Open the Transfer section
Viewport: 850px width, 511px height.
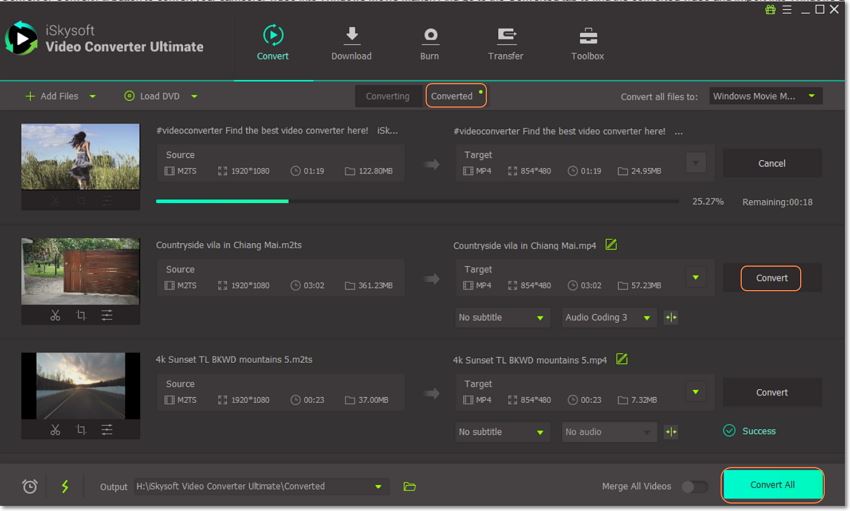click(505, 42)
